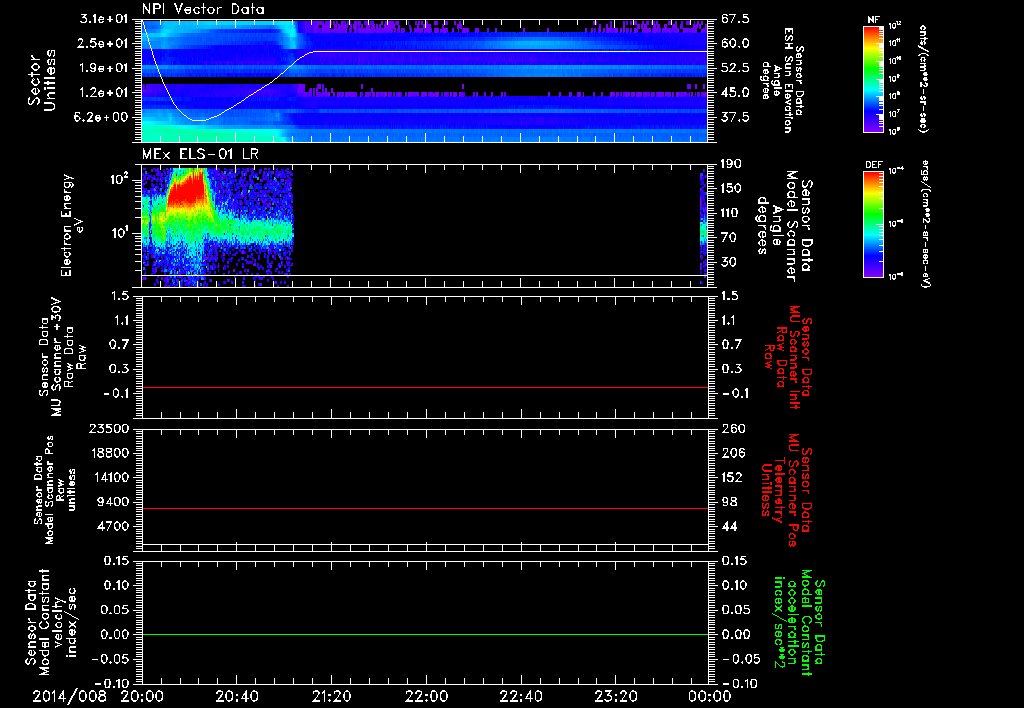Click the 'ESH Sun Elevation Angle' axis label
This screenshot has width=1024, height=708.
tap(782, 80)
